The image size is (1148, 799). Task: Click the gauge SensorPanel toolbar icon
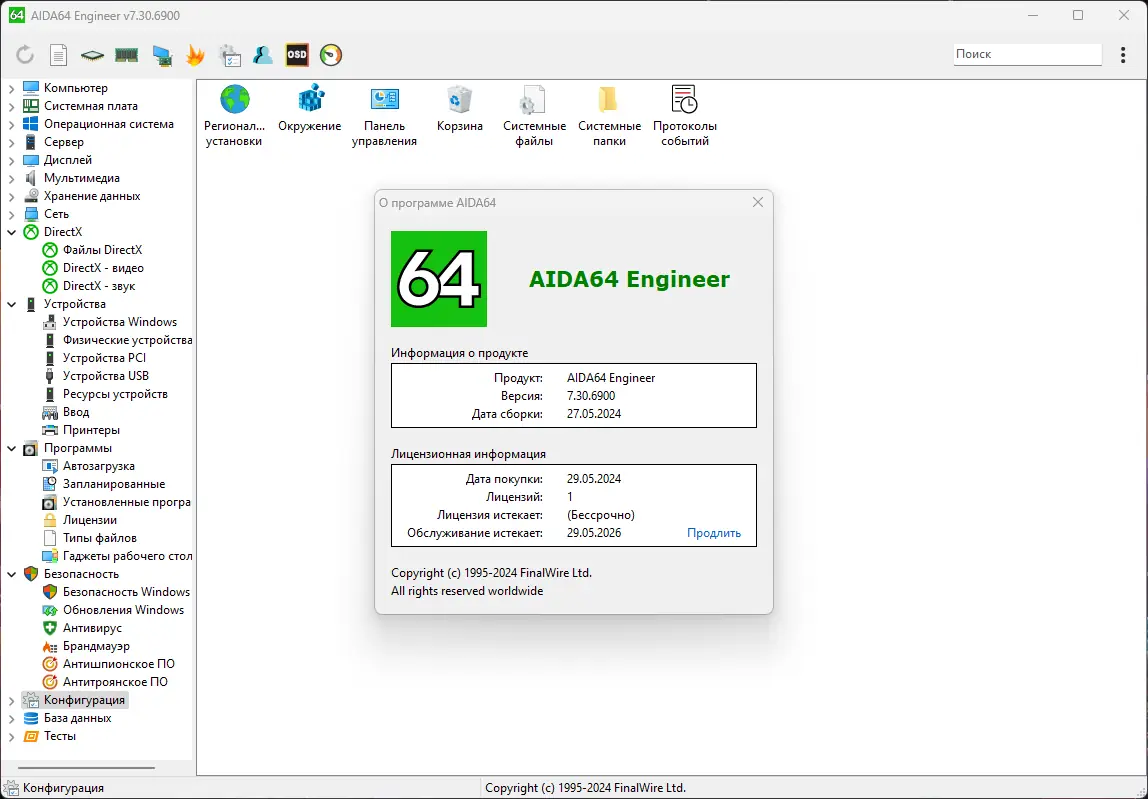point(331,55)
